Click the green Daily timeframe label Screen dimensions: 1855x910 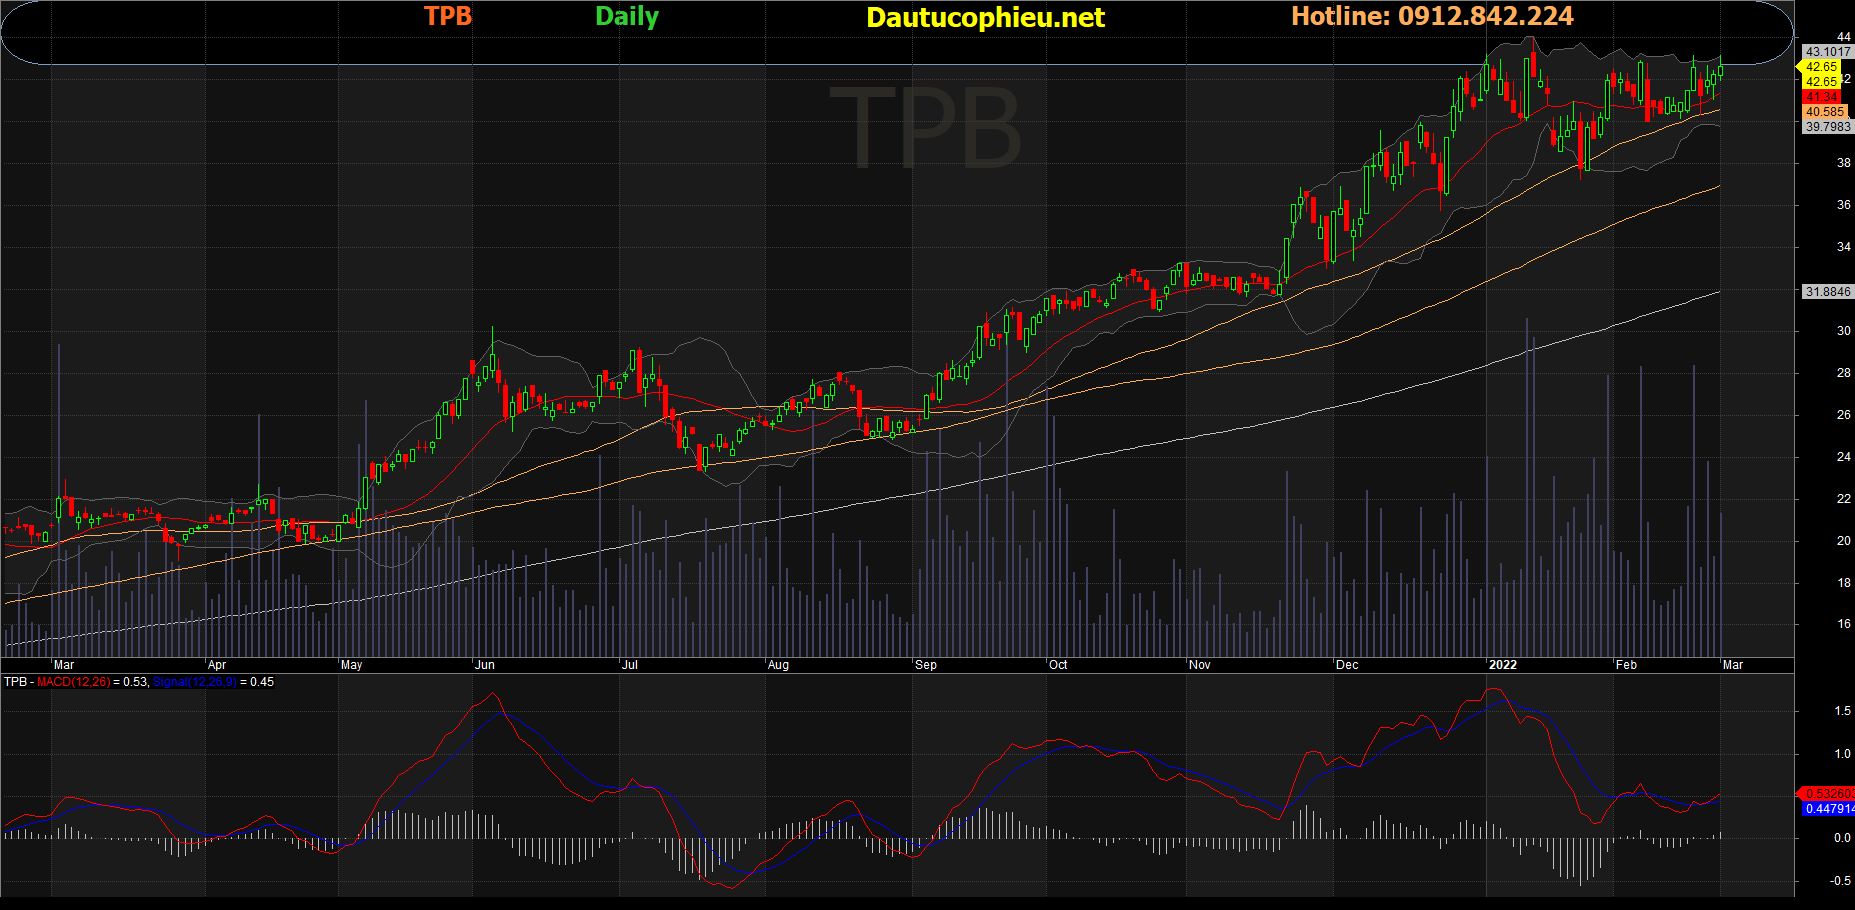click(x=627, y=16)
